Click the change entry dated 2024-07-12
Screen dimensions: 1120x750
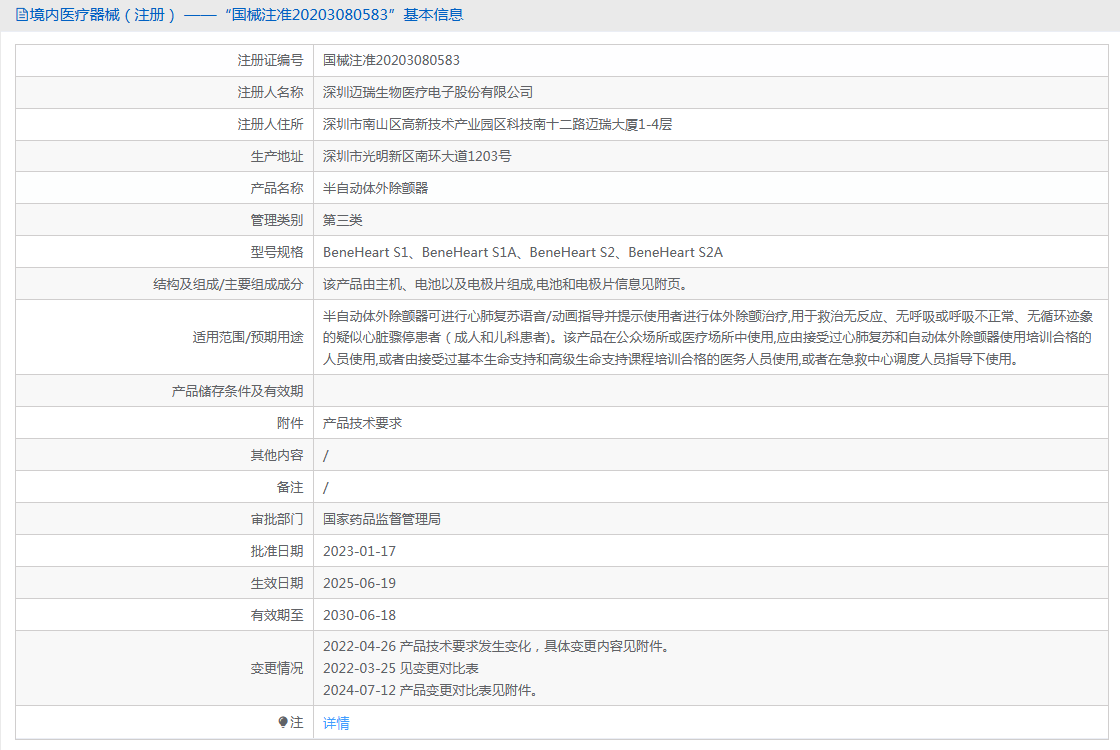pyautogui.click(x=430, y=691)
